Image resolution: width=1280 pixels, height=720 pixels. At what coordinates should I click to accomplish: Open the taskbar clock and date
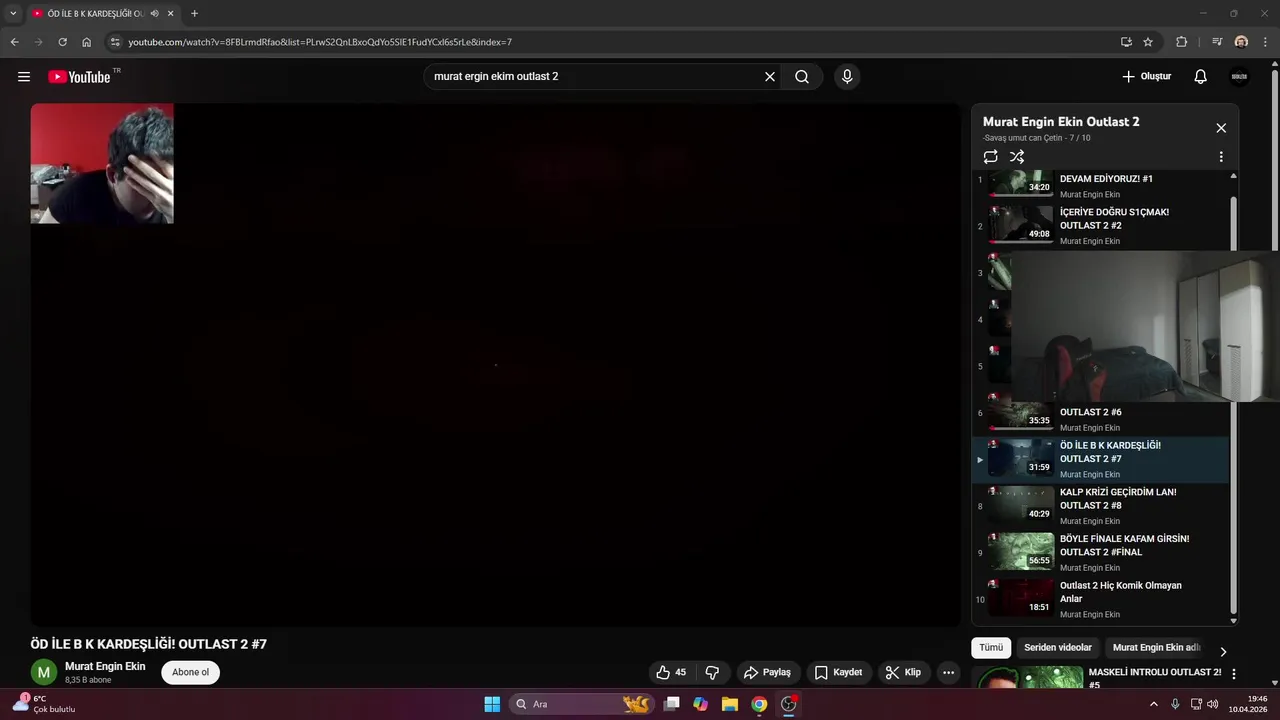click(1248, 704)
